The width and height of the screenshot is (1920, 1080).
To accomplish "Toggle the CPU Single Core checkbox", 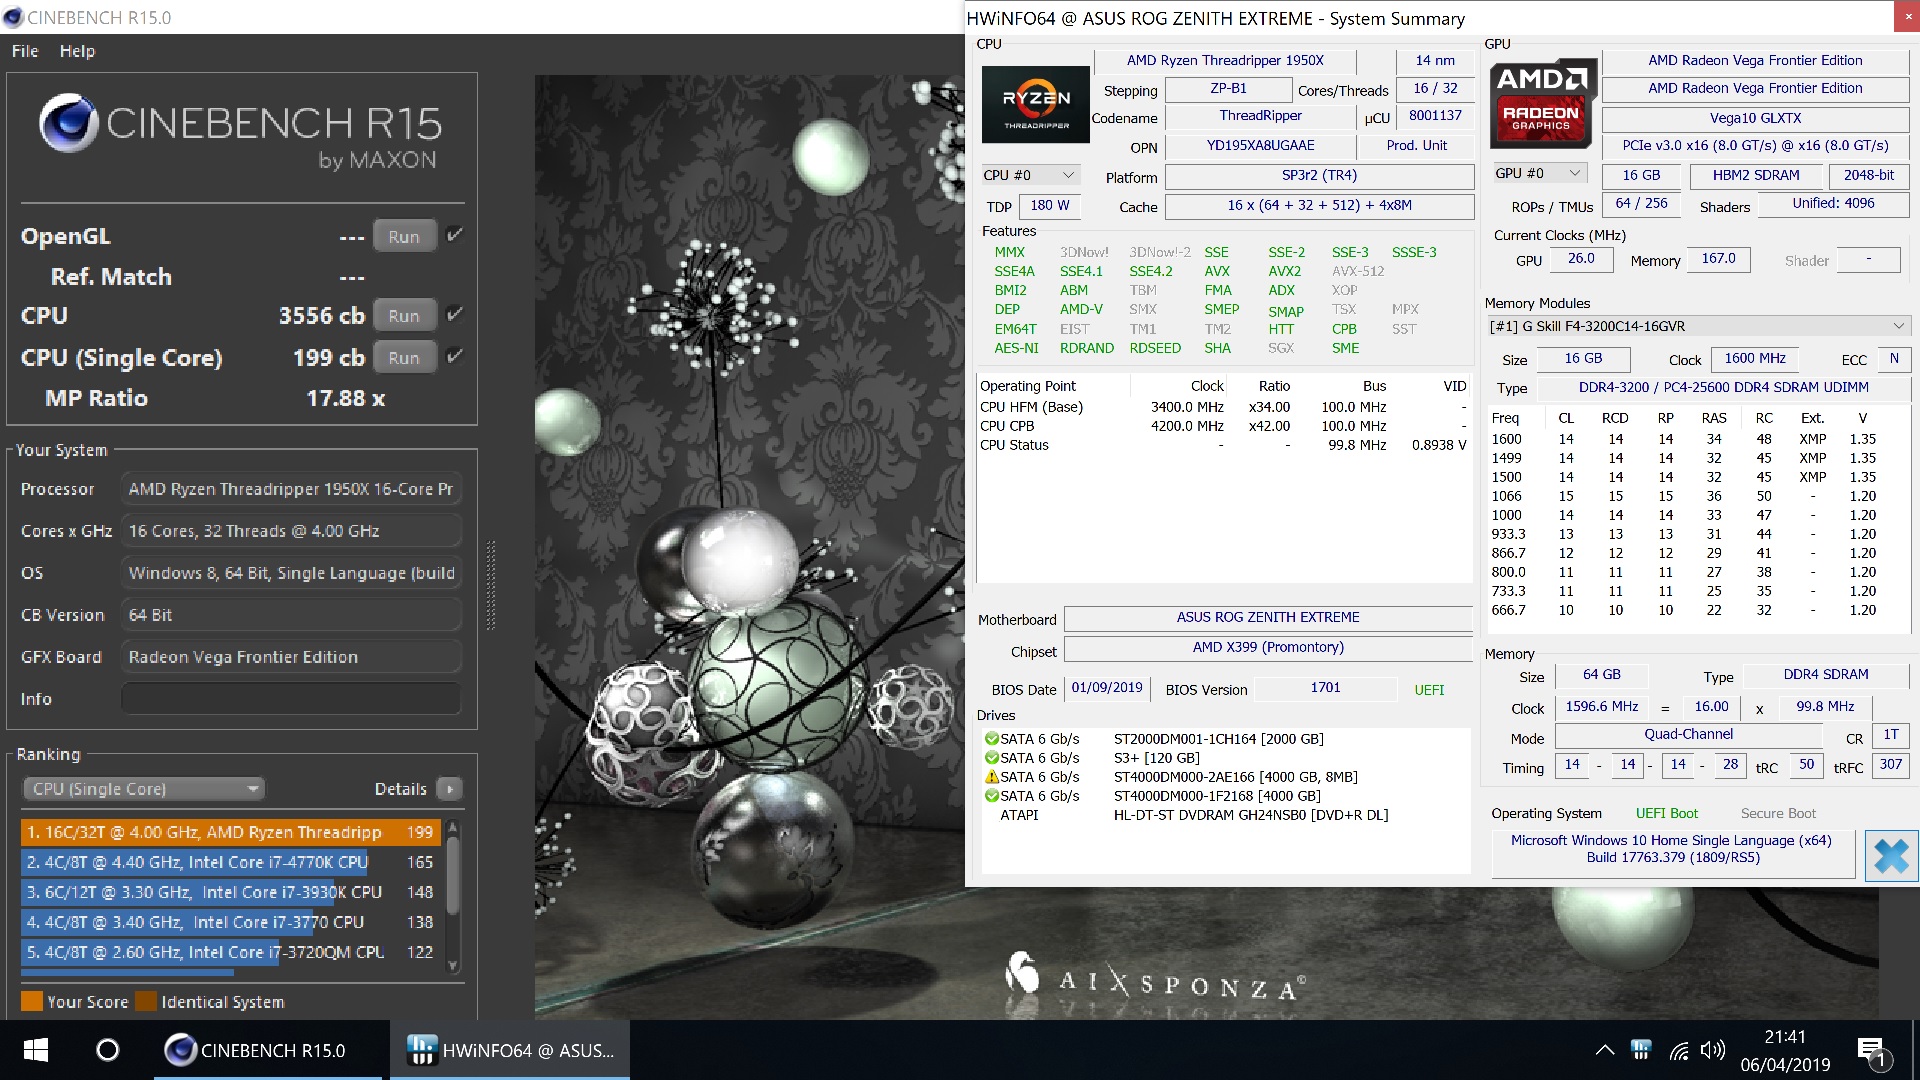I will tap(455, 356).
